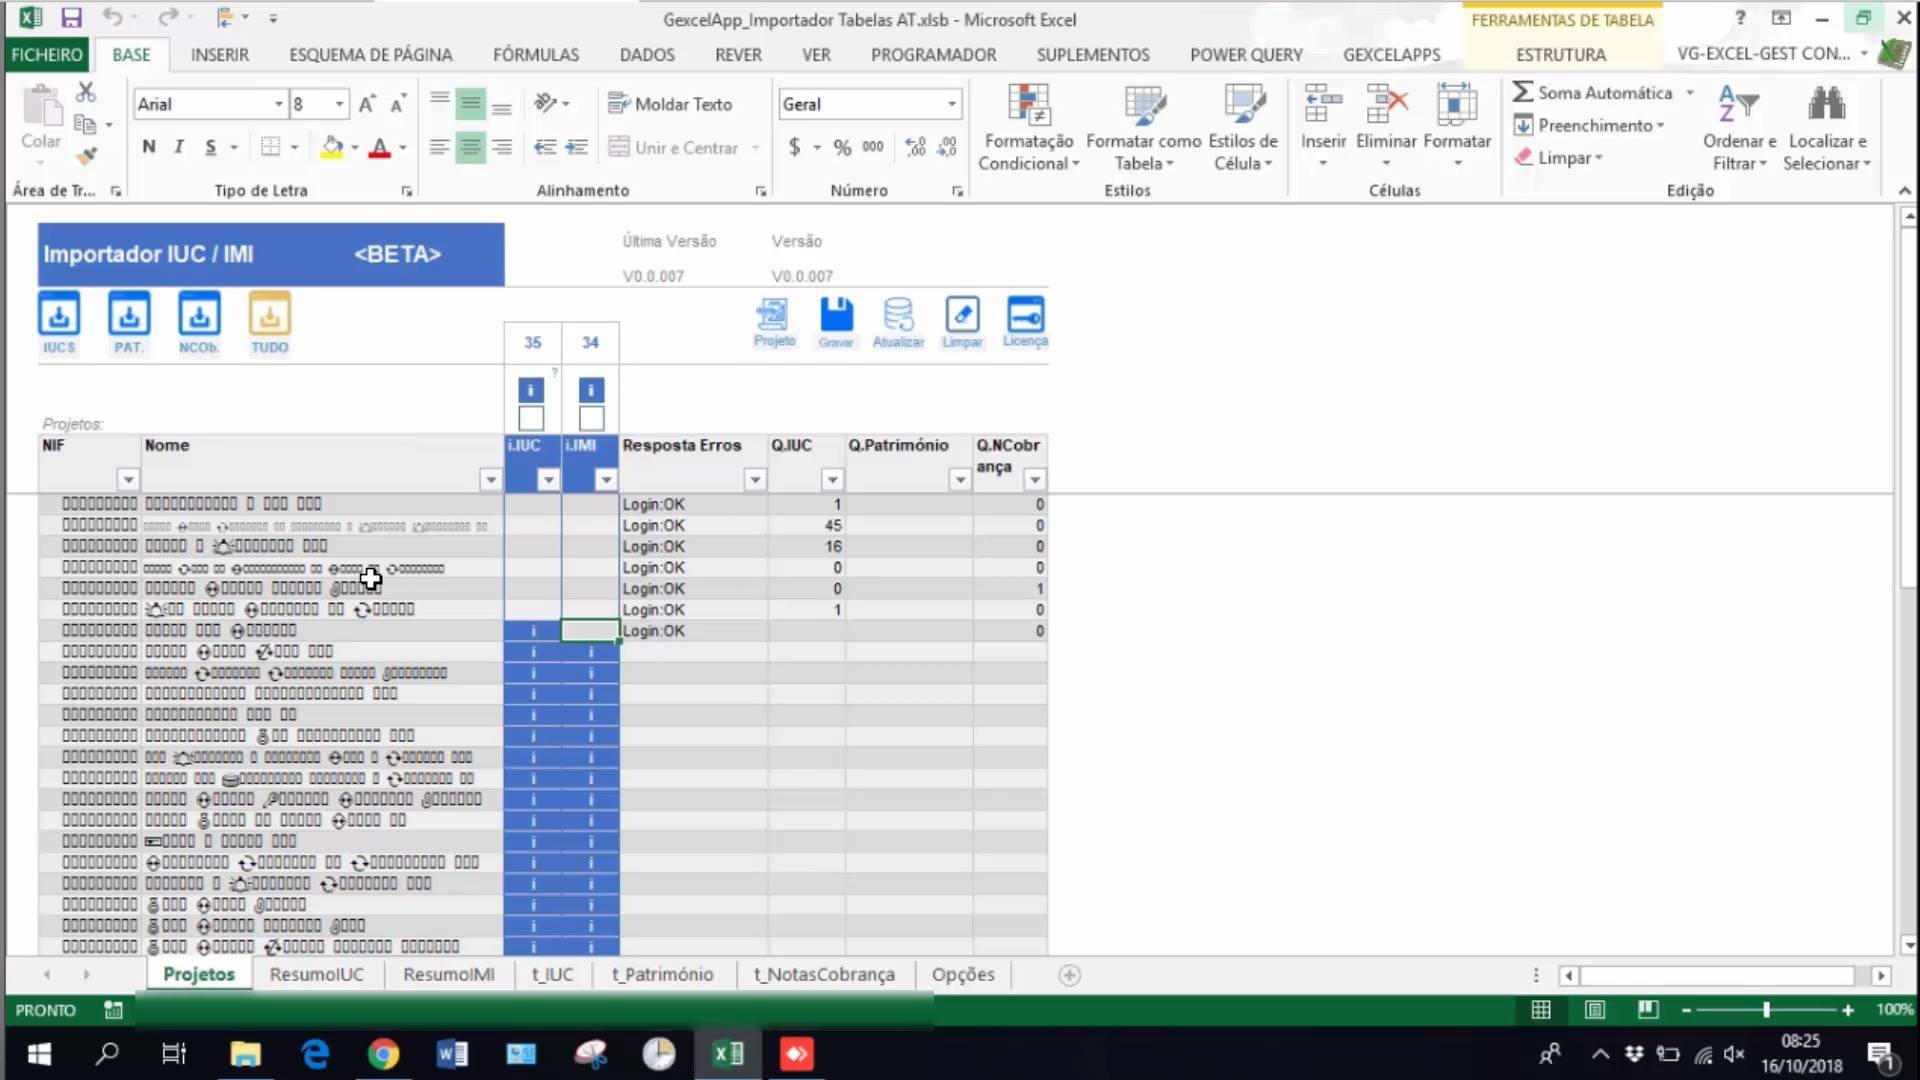
Task: Open the t_Património sheet tab
Action: [663, 974]
